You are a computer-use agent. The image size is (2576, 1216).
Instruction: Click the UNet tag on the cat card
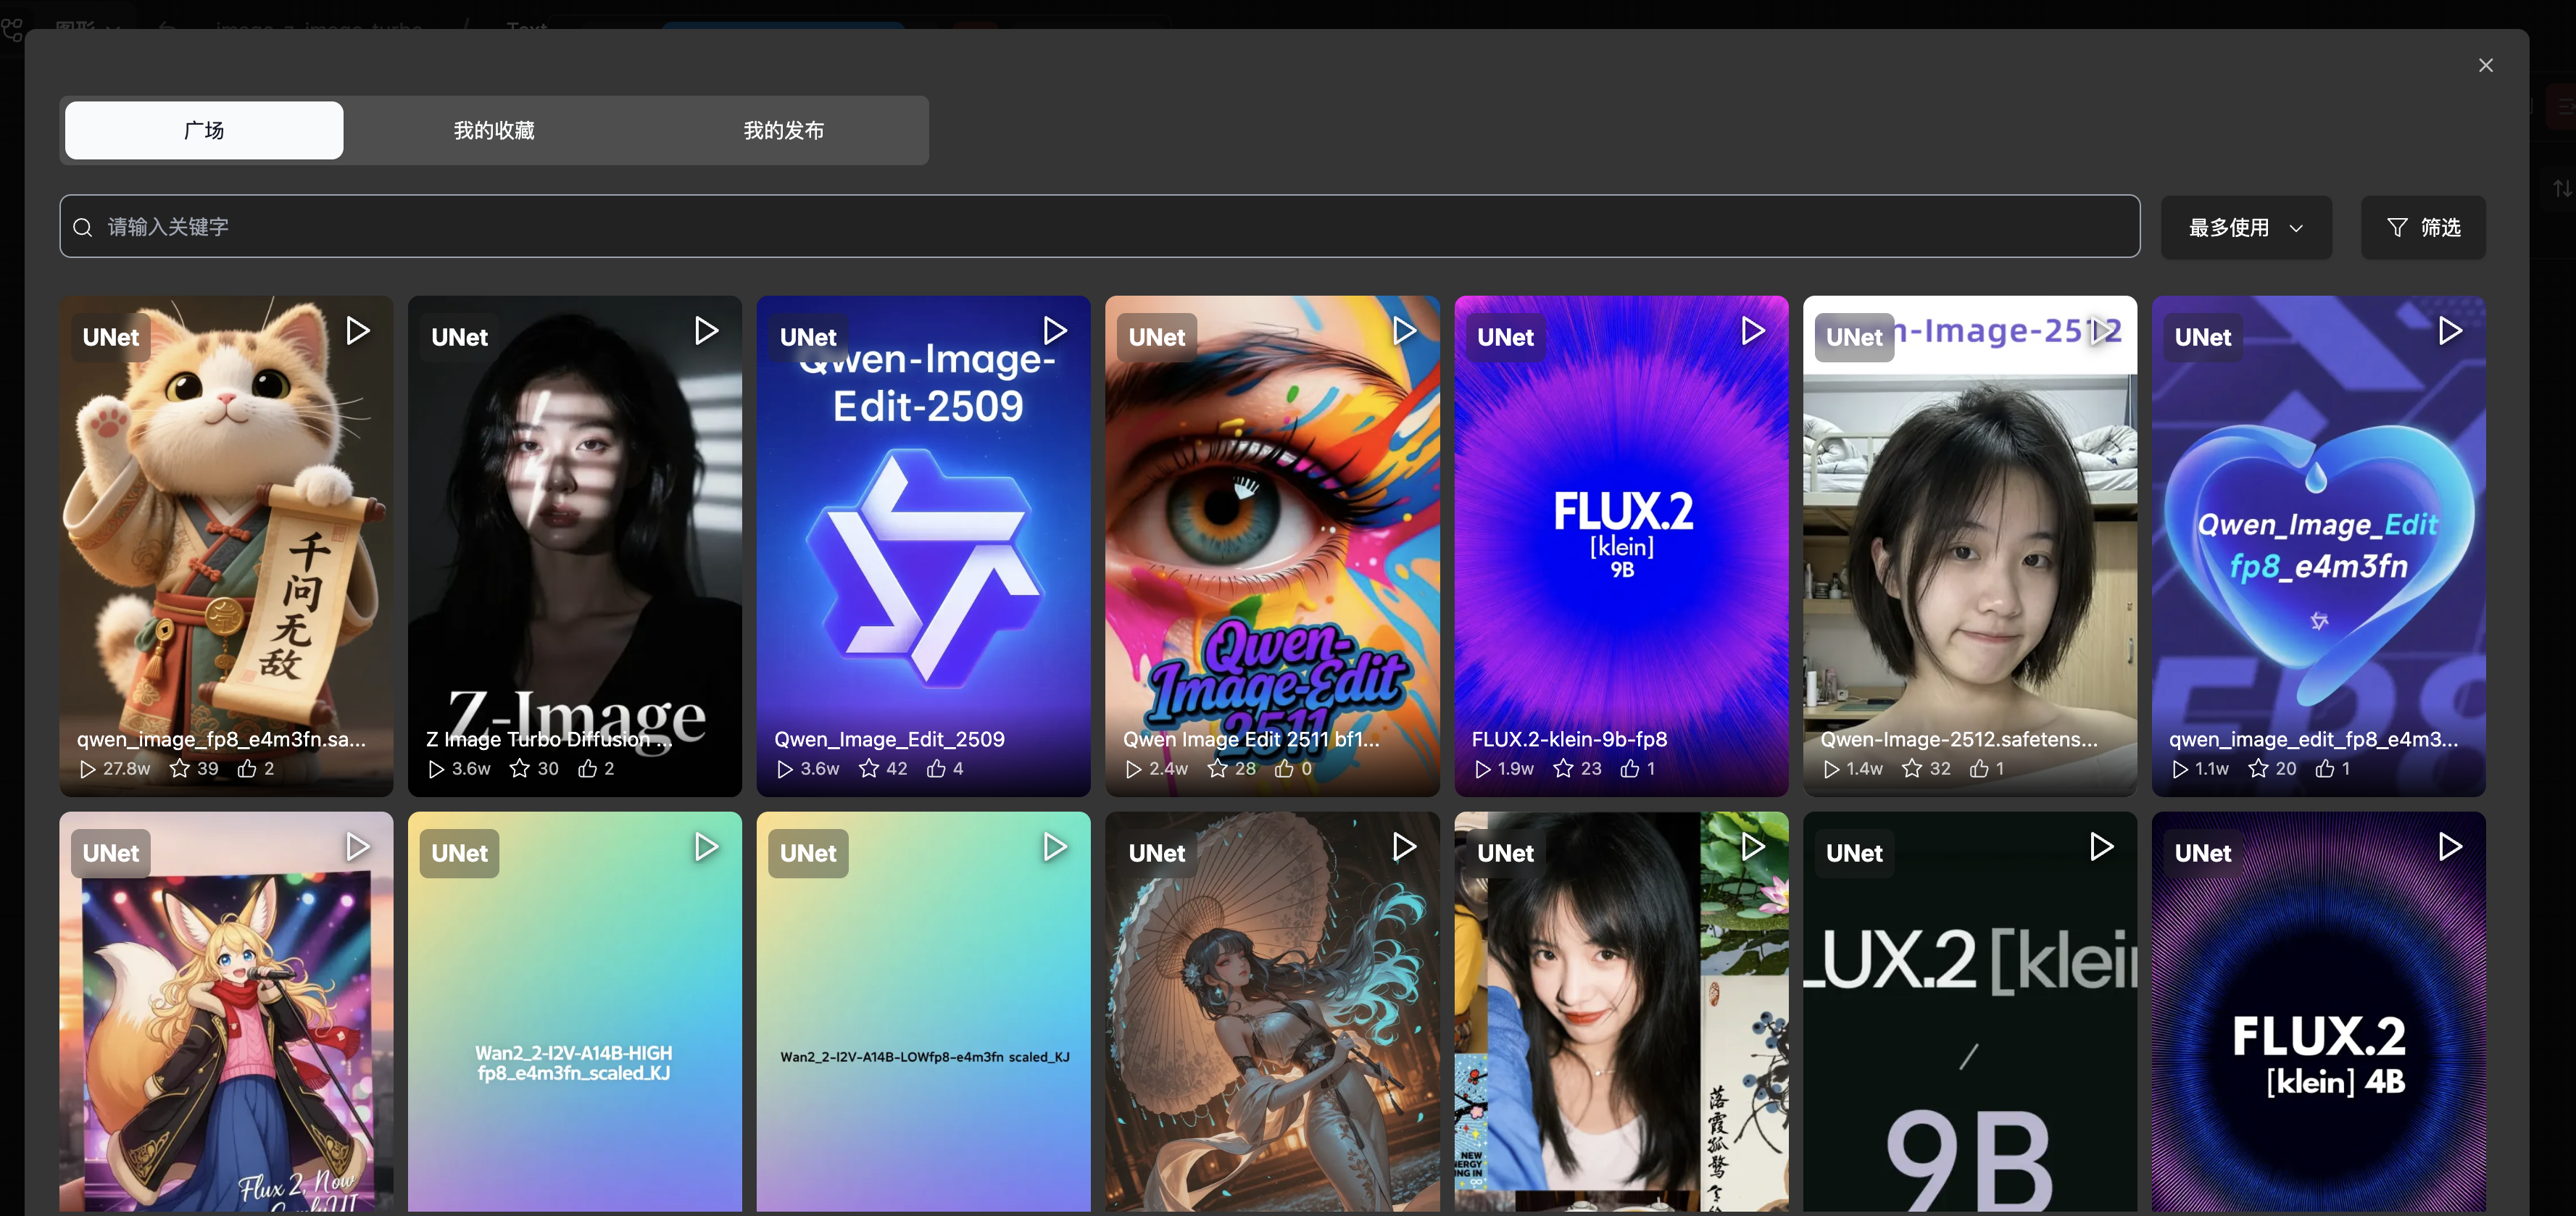[x=111, y=337]
